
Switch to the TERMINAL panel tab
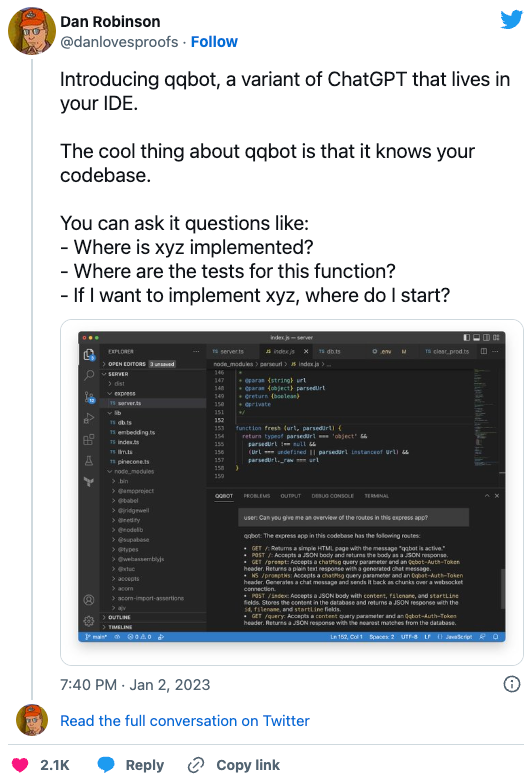376,496
